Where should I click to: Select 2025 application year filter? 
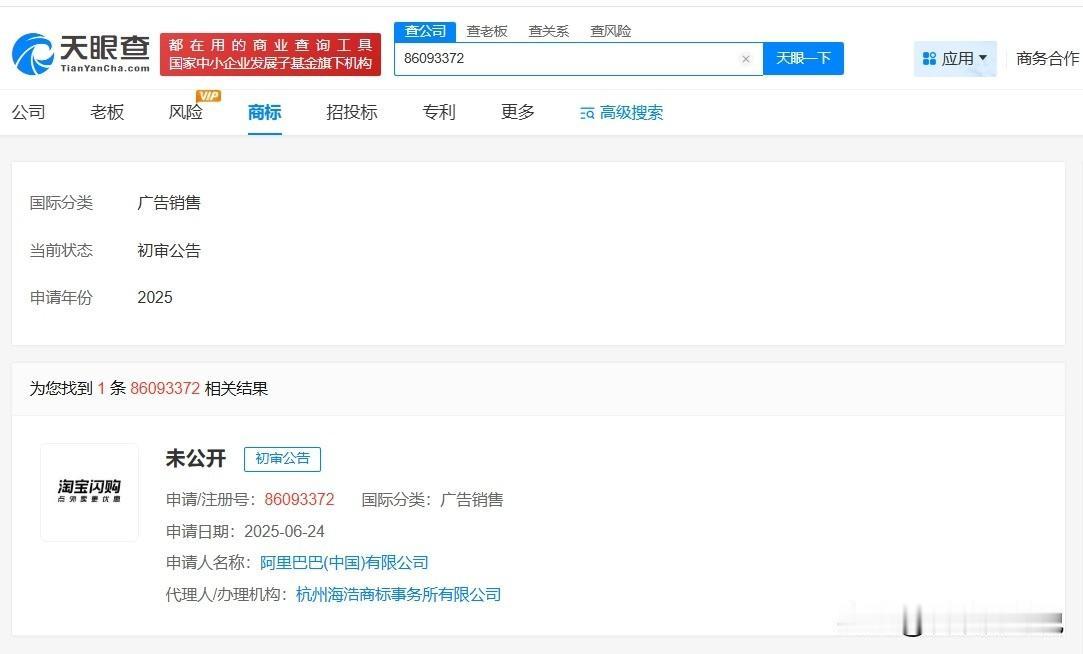(155, 298)
